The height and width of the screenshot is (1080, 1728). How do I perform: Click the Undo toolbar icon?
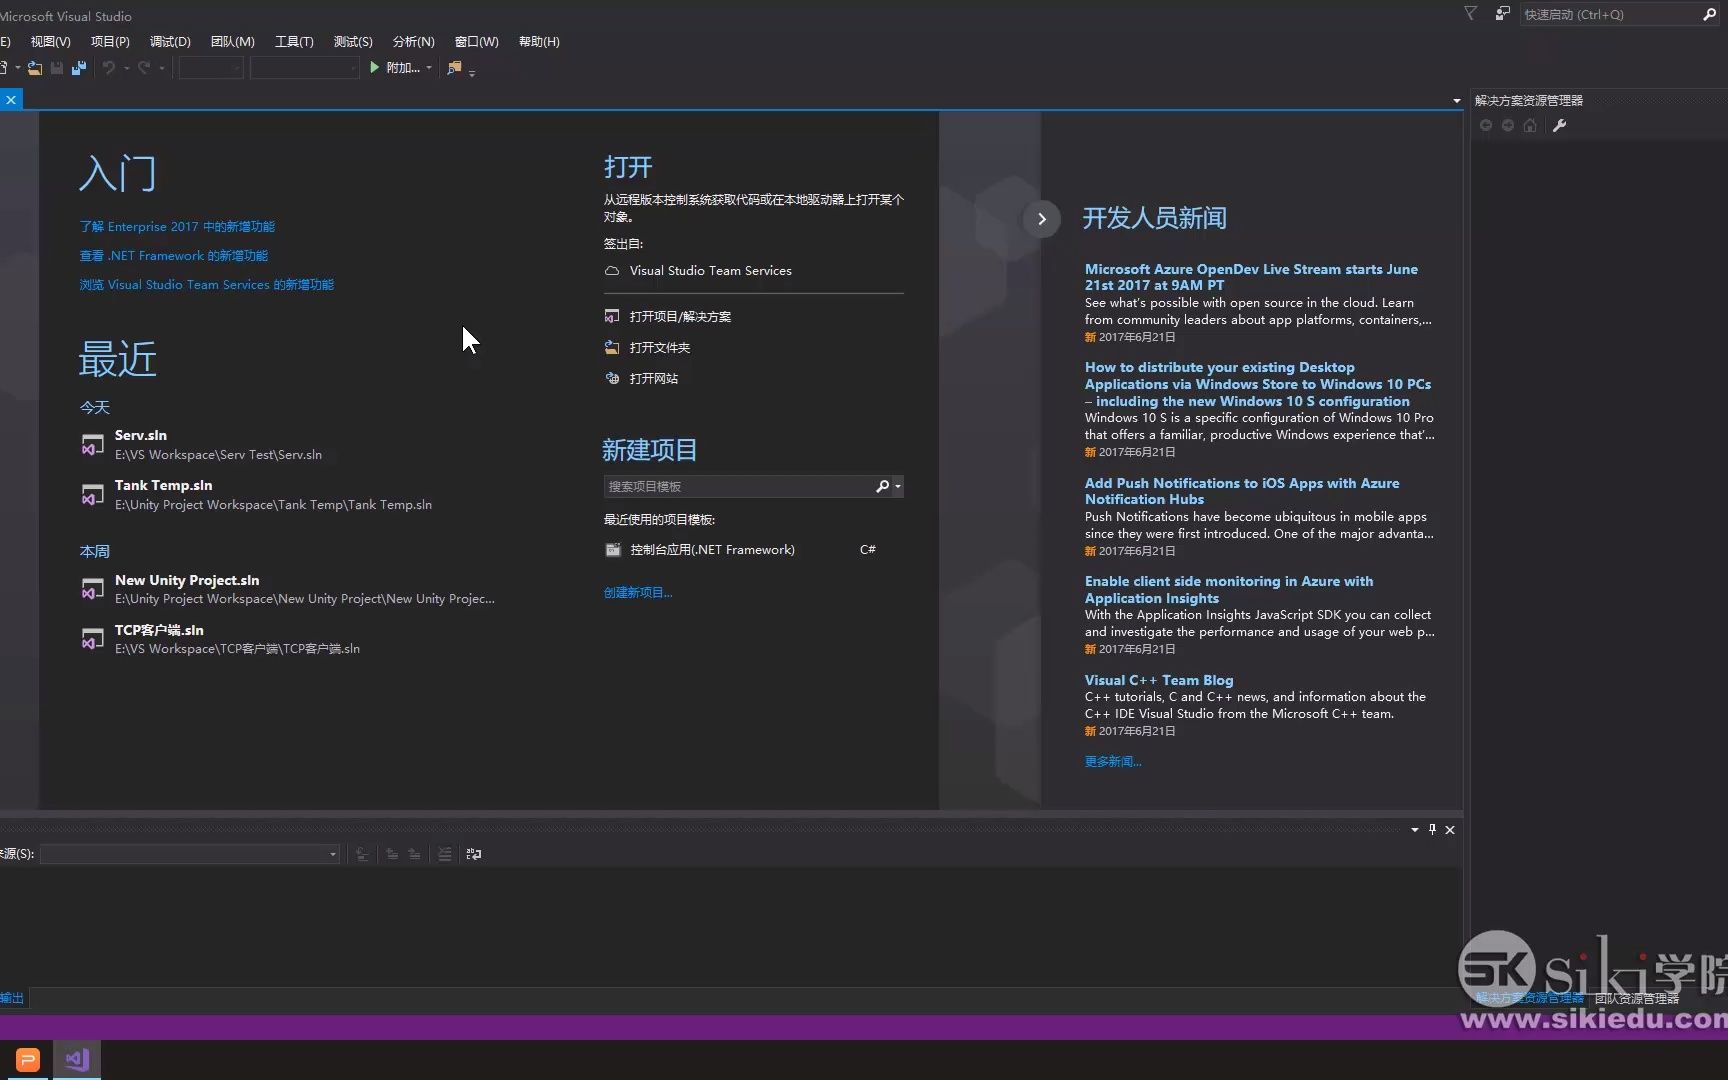click(108, 68)
